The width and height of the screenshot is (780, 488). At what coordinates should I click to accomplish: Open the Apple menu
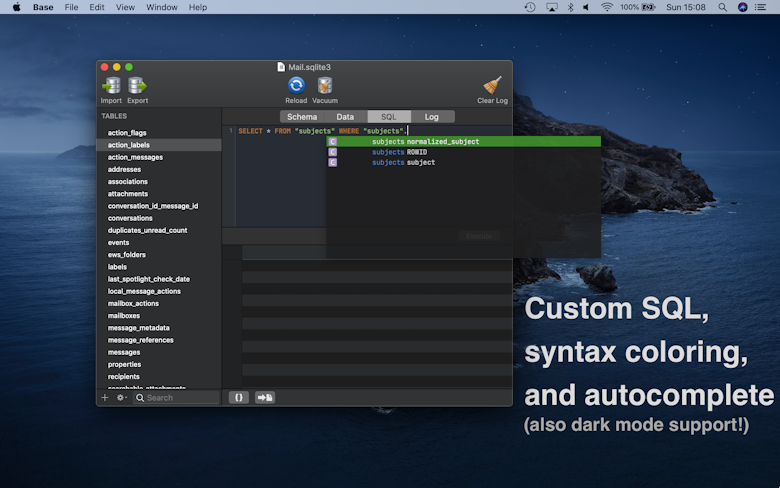pos(16,7)
